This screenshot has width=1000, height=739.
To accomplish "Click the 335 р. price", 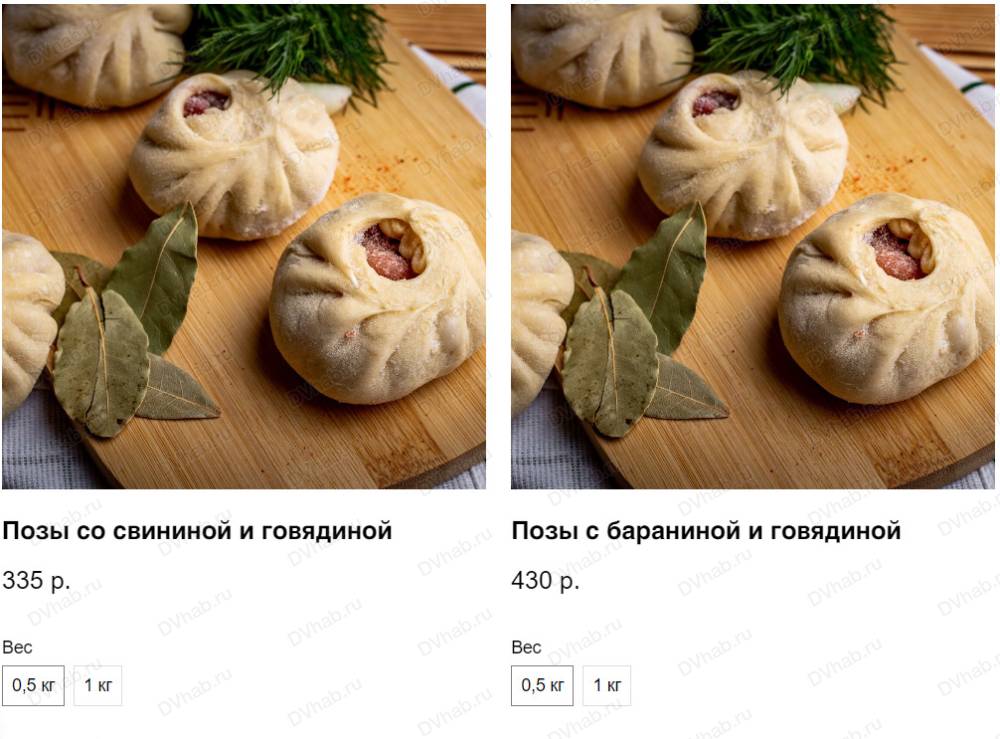I will pyautogui.click(x=36, y=581).
